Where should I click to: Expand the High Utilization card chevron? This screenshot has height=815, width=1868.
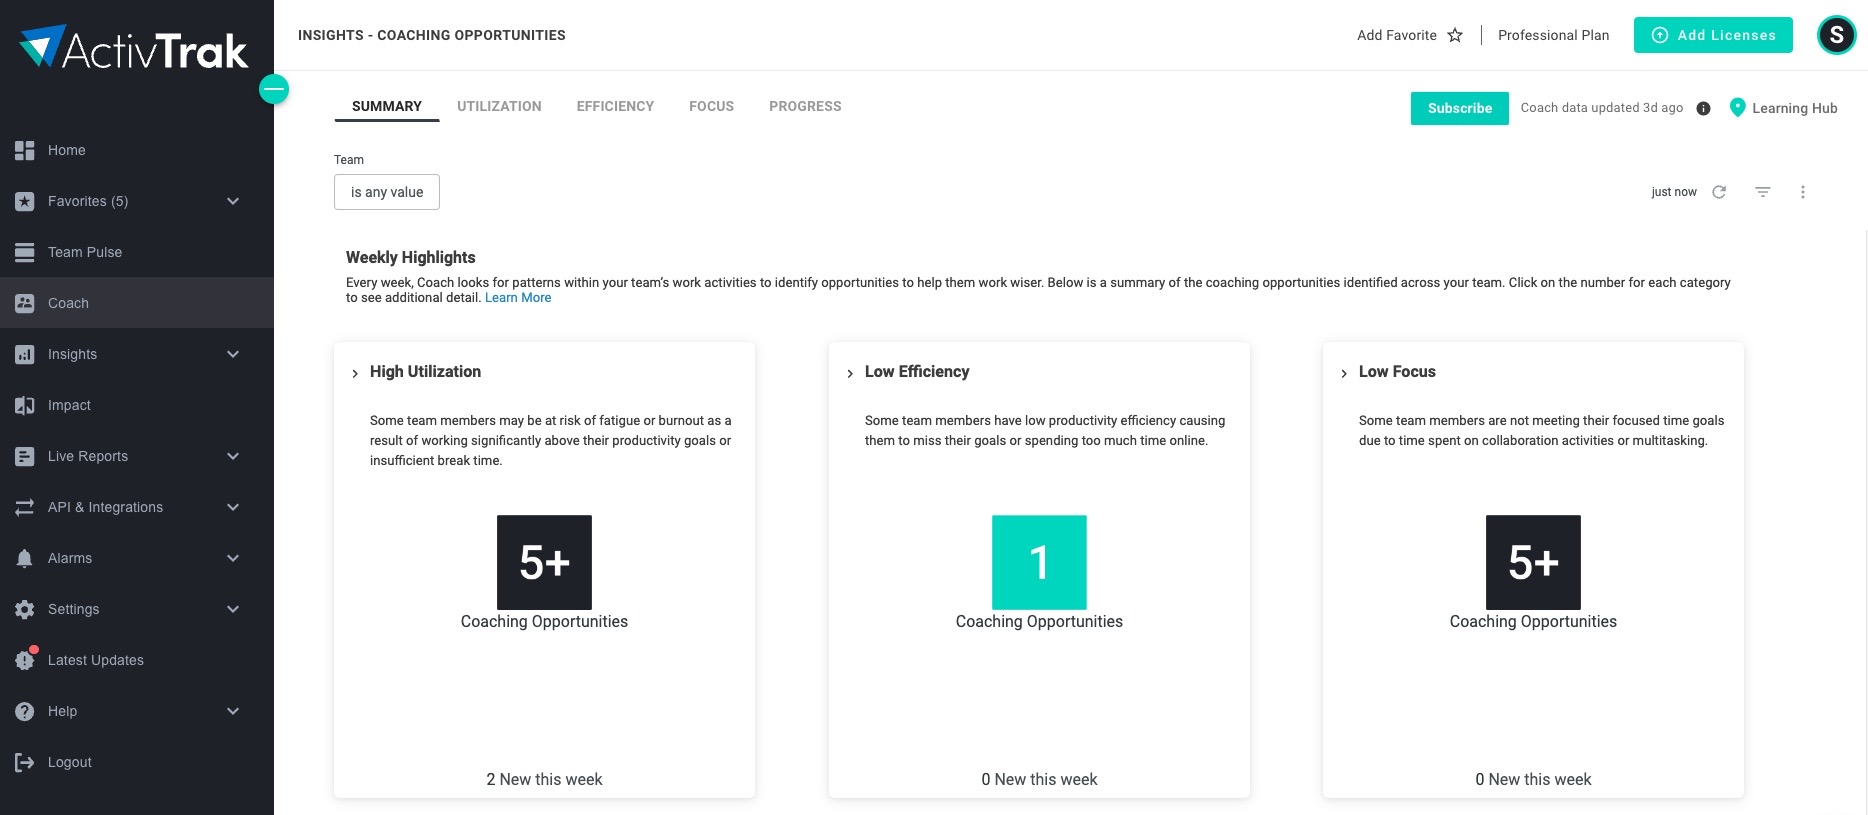(x=355, y=373)
